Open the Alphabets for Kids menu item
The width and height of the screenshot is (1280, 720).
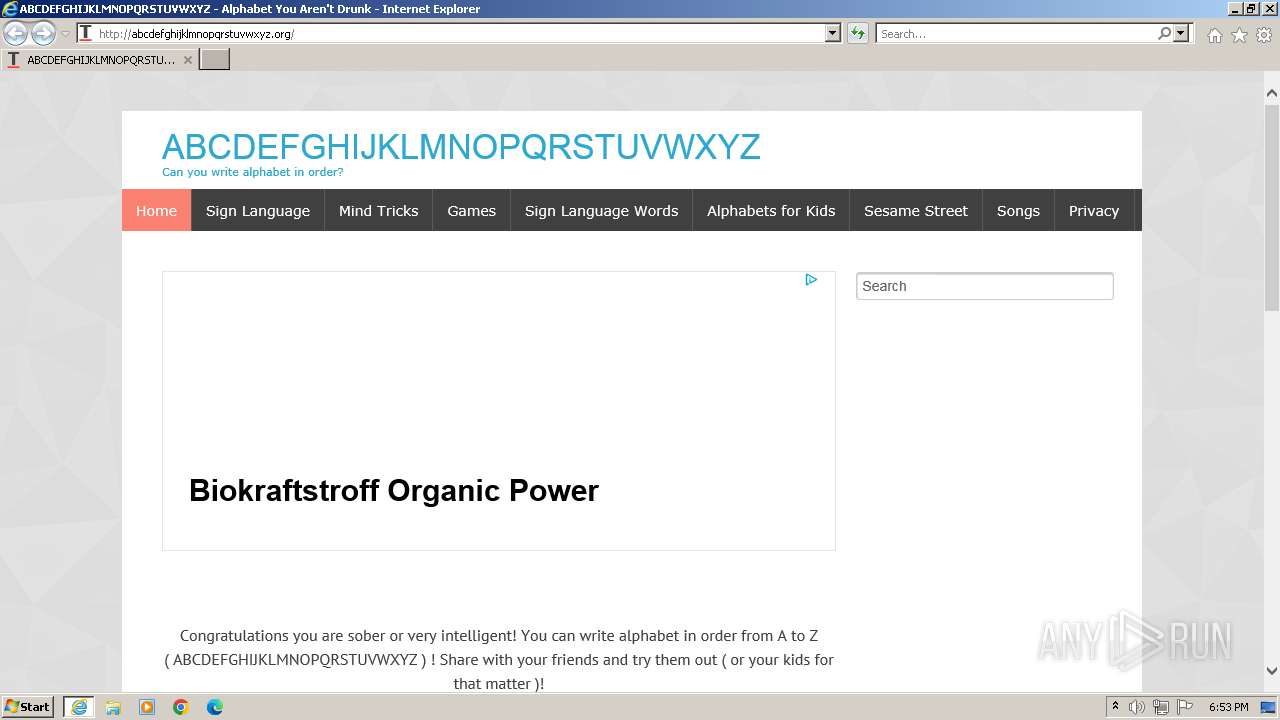coord(771,210)
